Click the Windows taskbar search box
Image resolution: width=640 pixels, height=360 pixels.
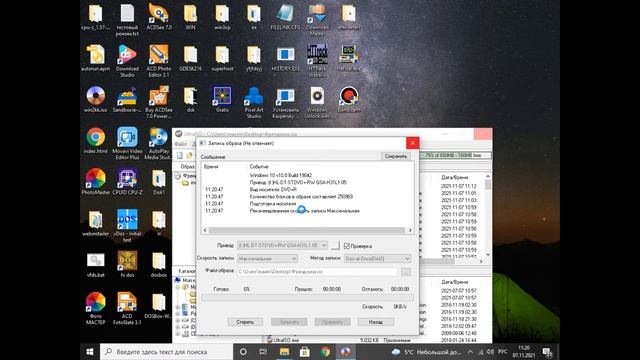click(x=166, y=351)
